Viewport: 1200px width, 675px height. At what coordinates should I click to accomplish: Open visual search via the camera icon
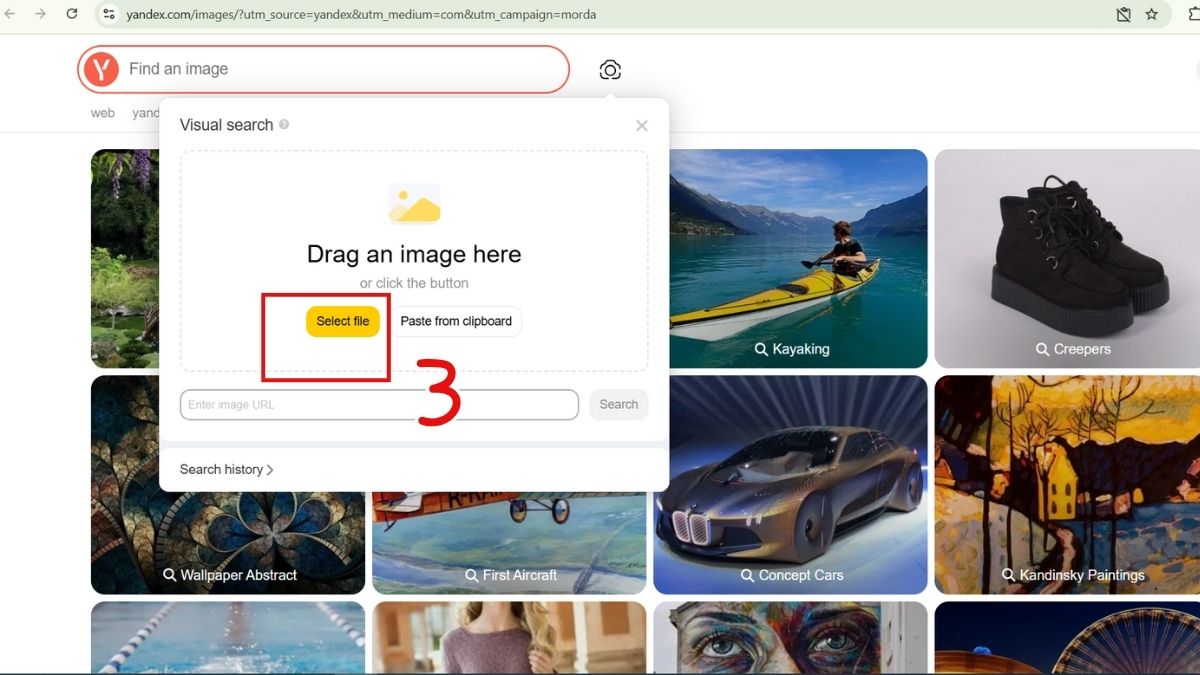click(610, 69)
